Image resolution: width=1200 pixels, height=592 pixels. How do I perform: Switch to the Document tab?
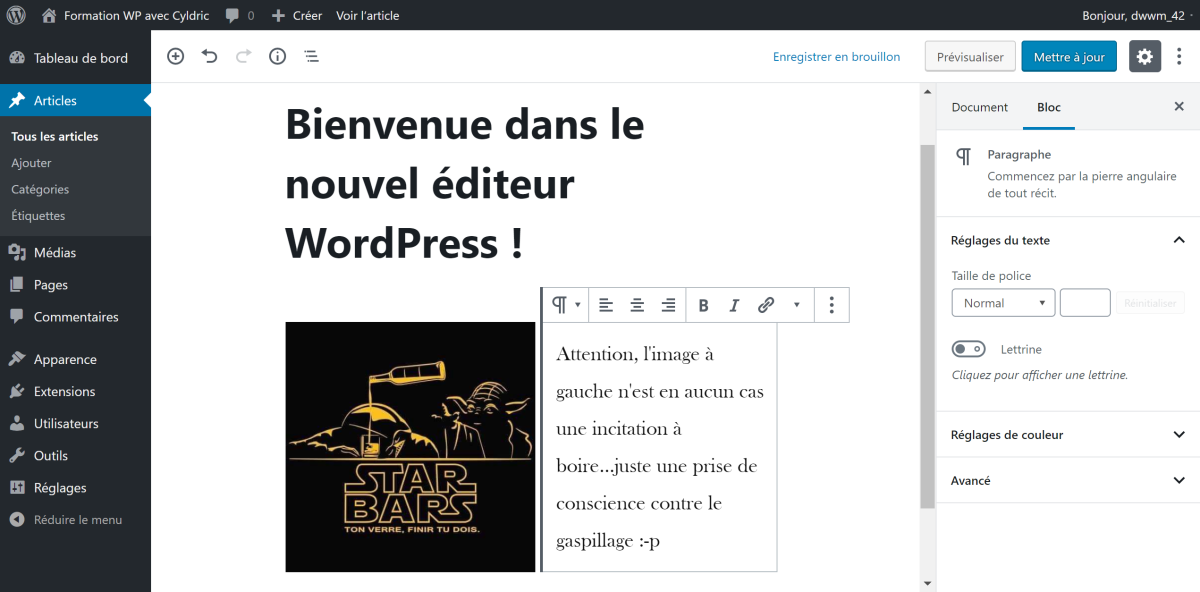click(x=979, y=107)
